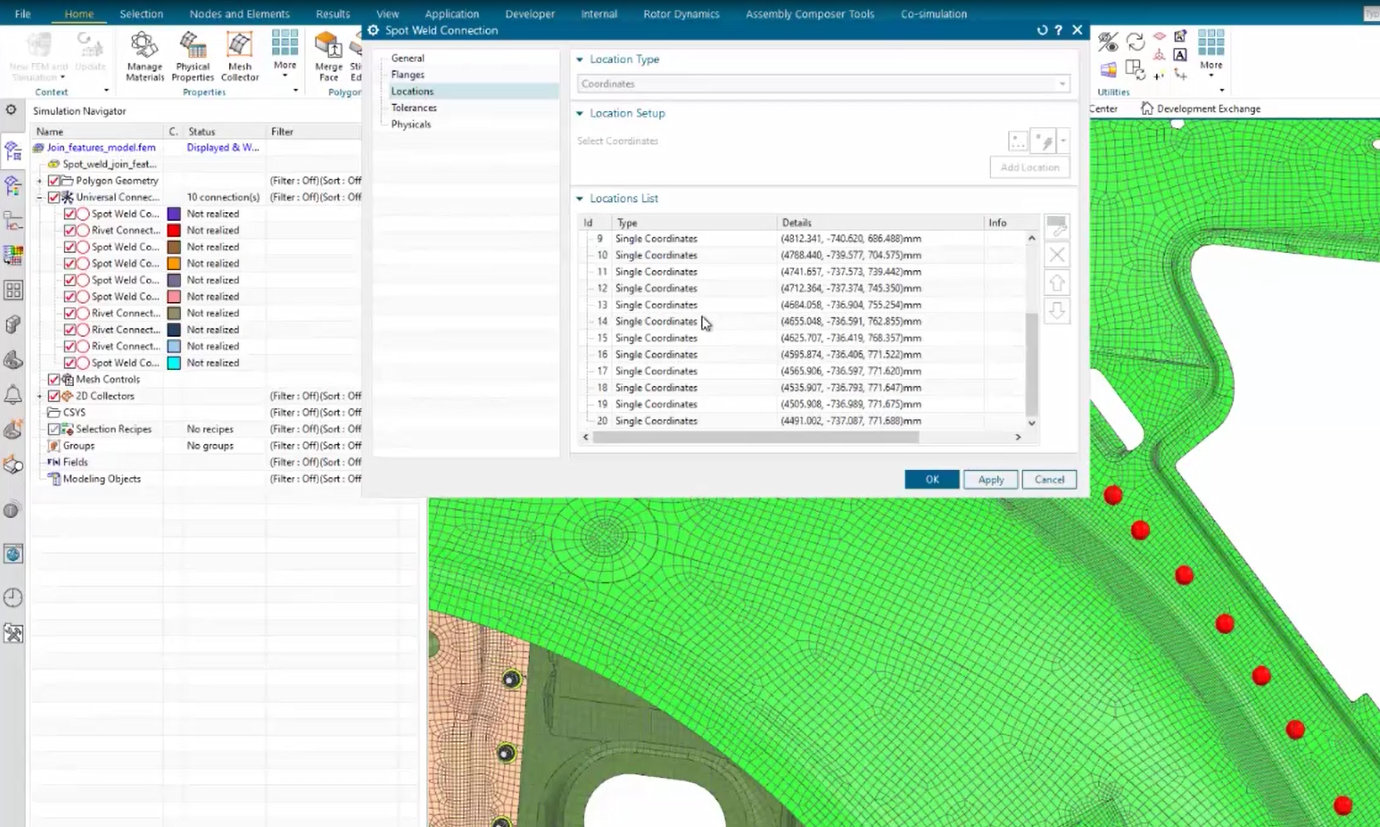Expand the More dropdown in the ribbon
The height and width of the screenshot is (827, 1380).
pyautogui.click(x=285, y=57)
